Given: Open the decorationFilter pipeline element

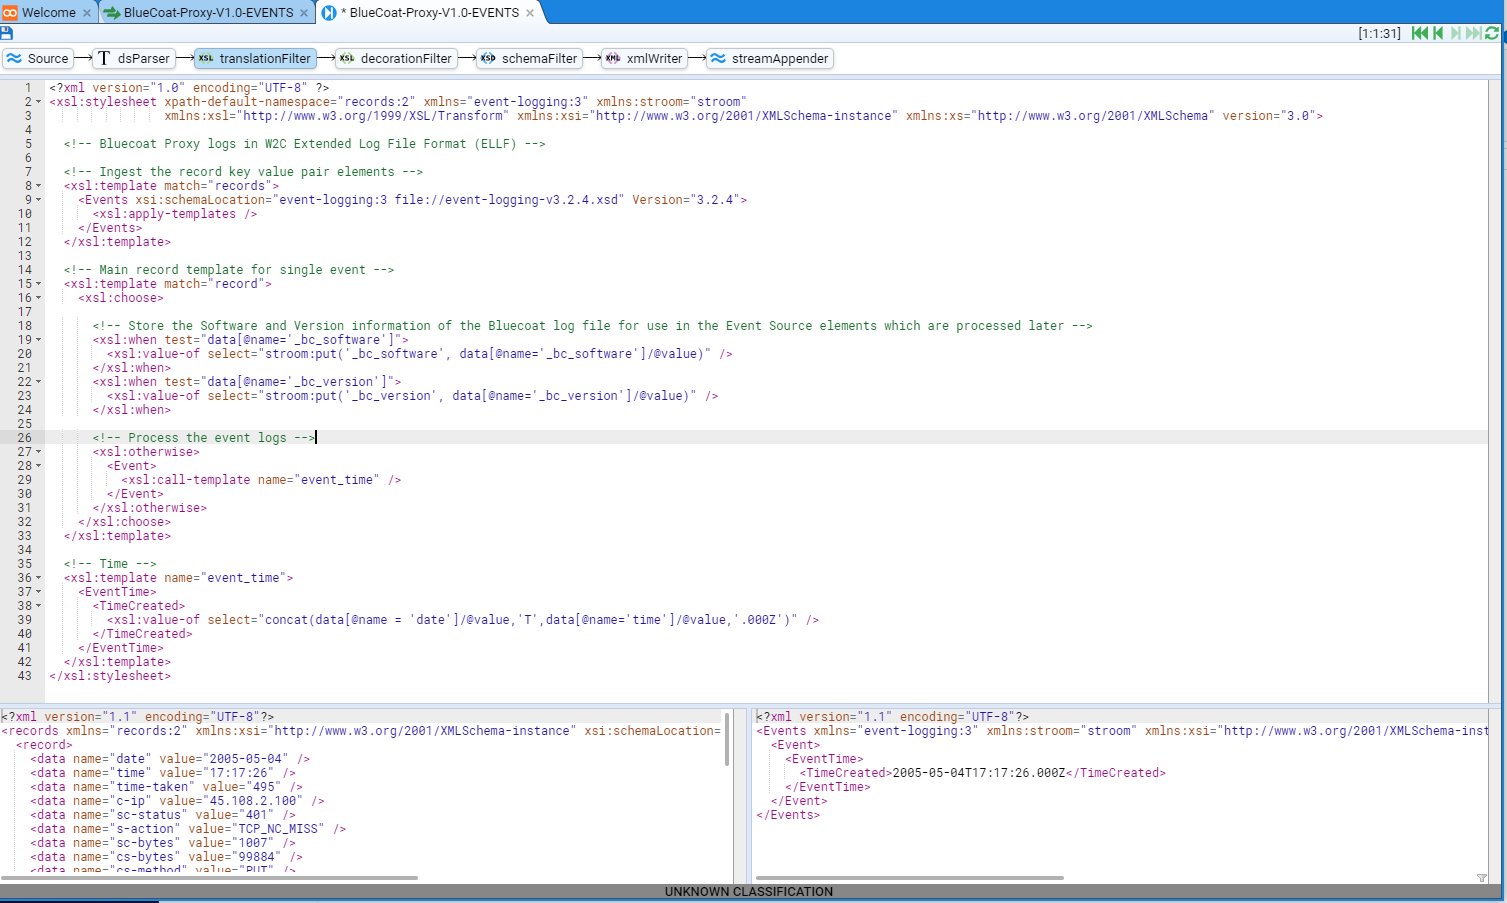Looking at the screenshot, I should click(x=396, y=59).
